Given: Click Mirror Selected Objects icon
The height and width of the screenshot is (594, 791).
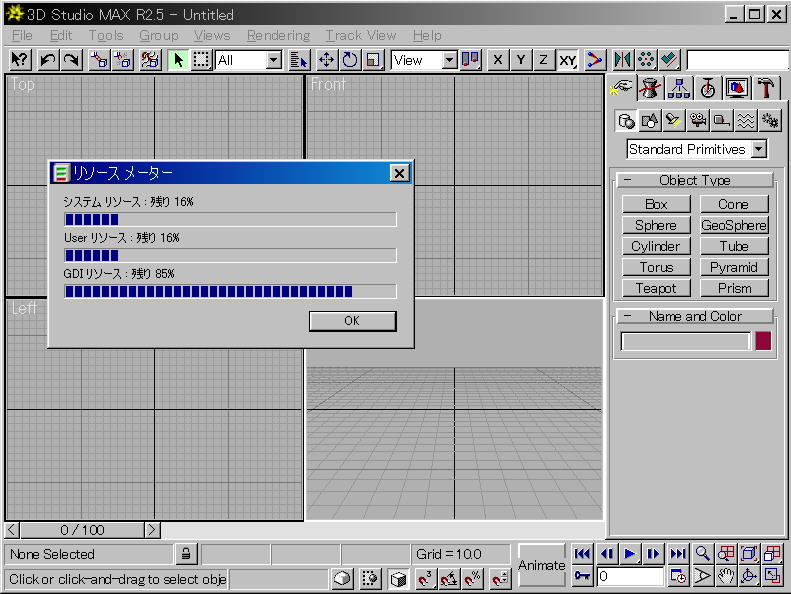Looking at the screenshot, I should pos(623,60).
